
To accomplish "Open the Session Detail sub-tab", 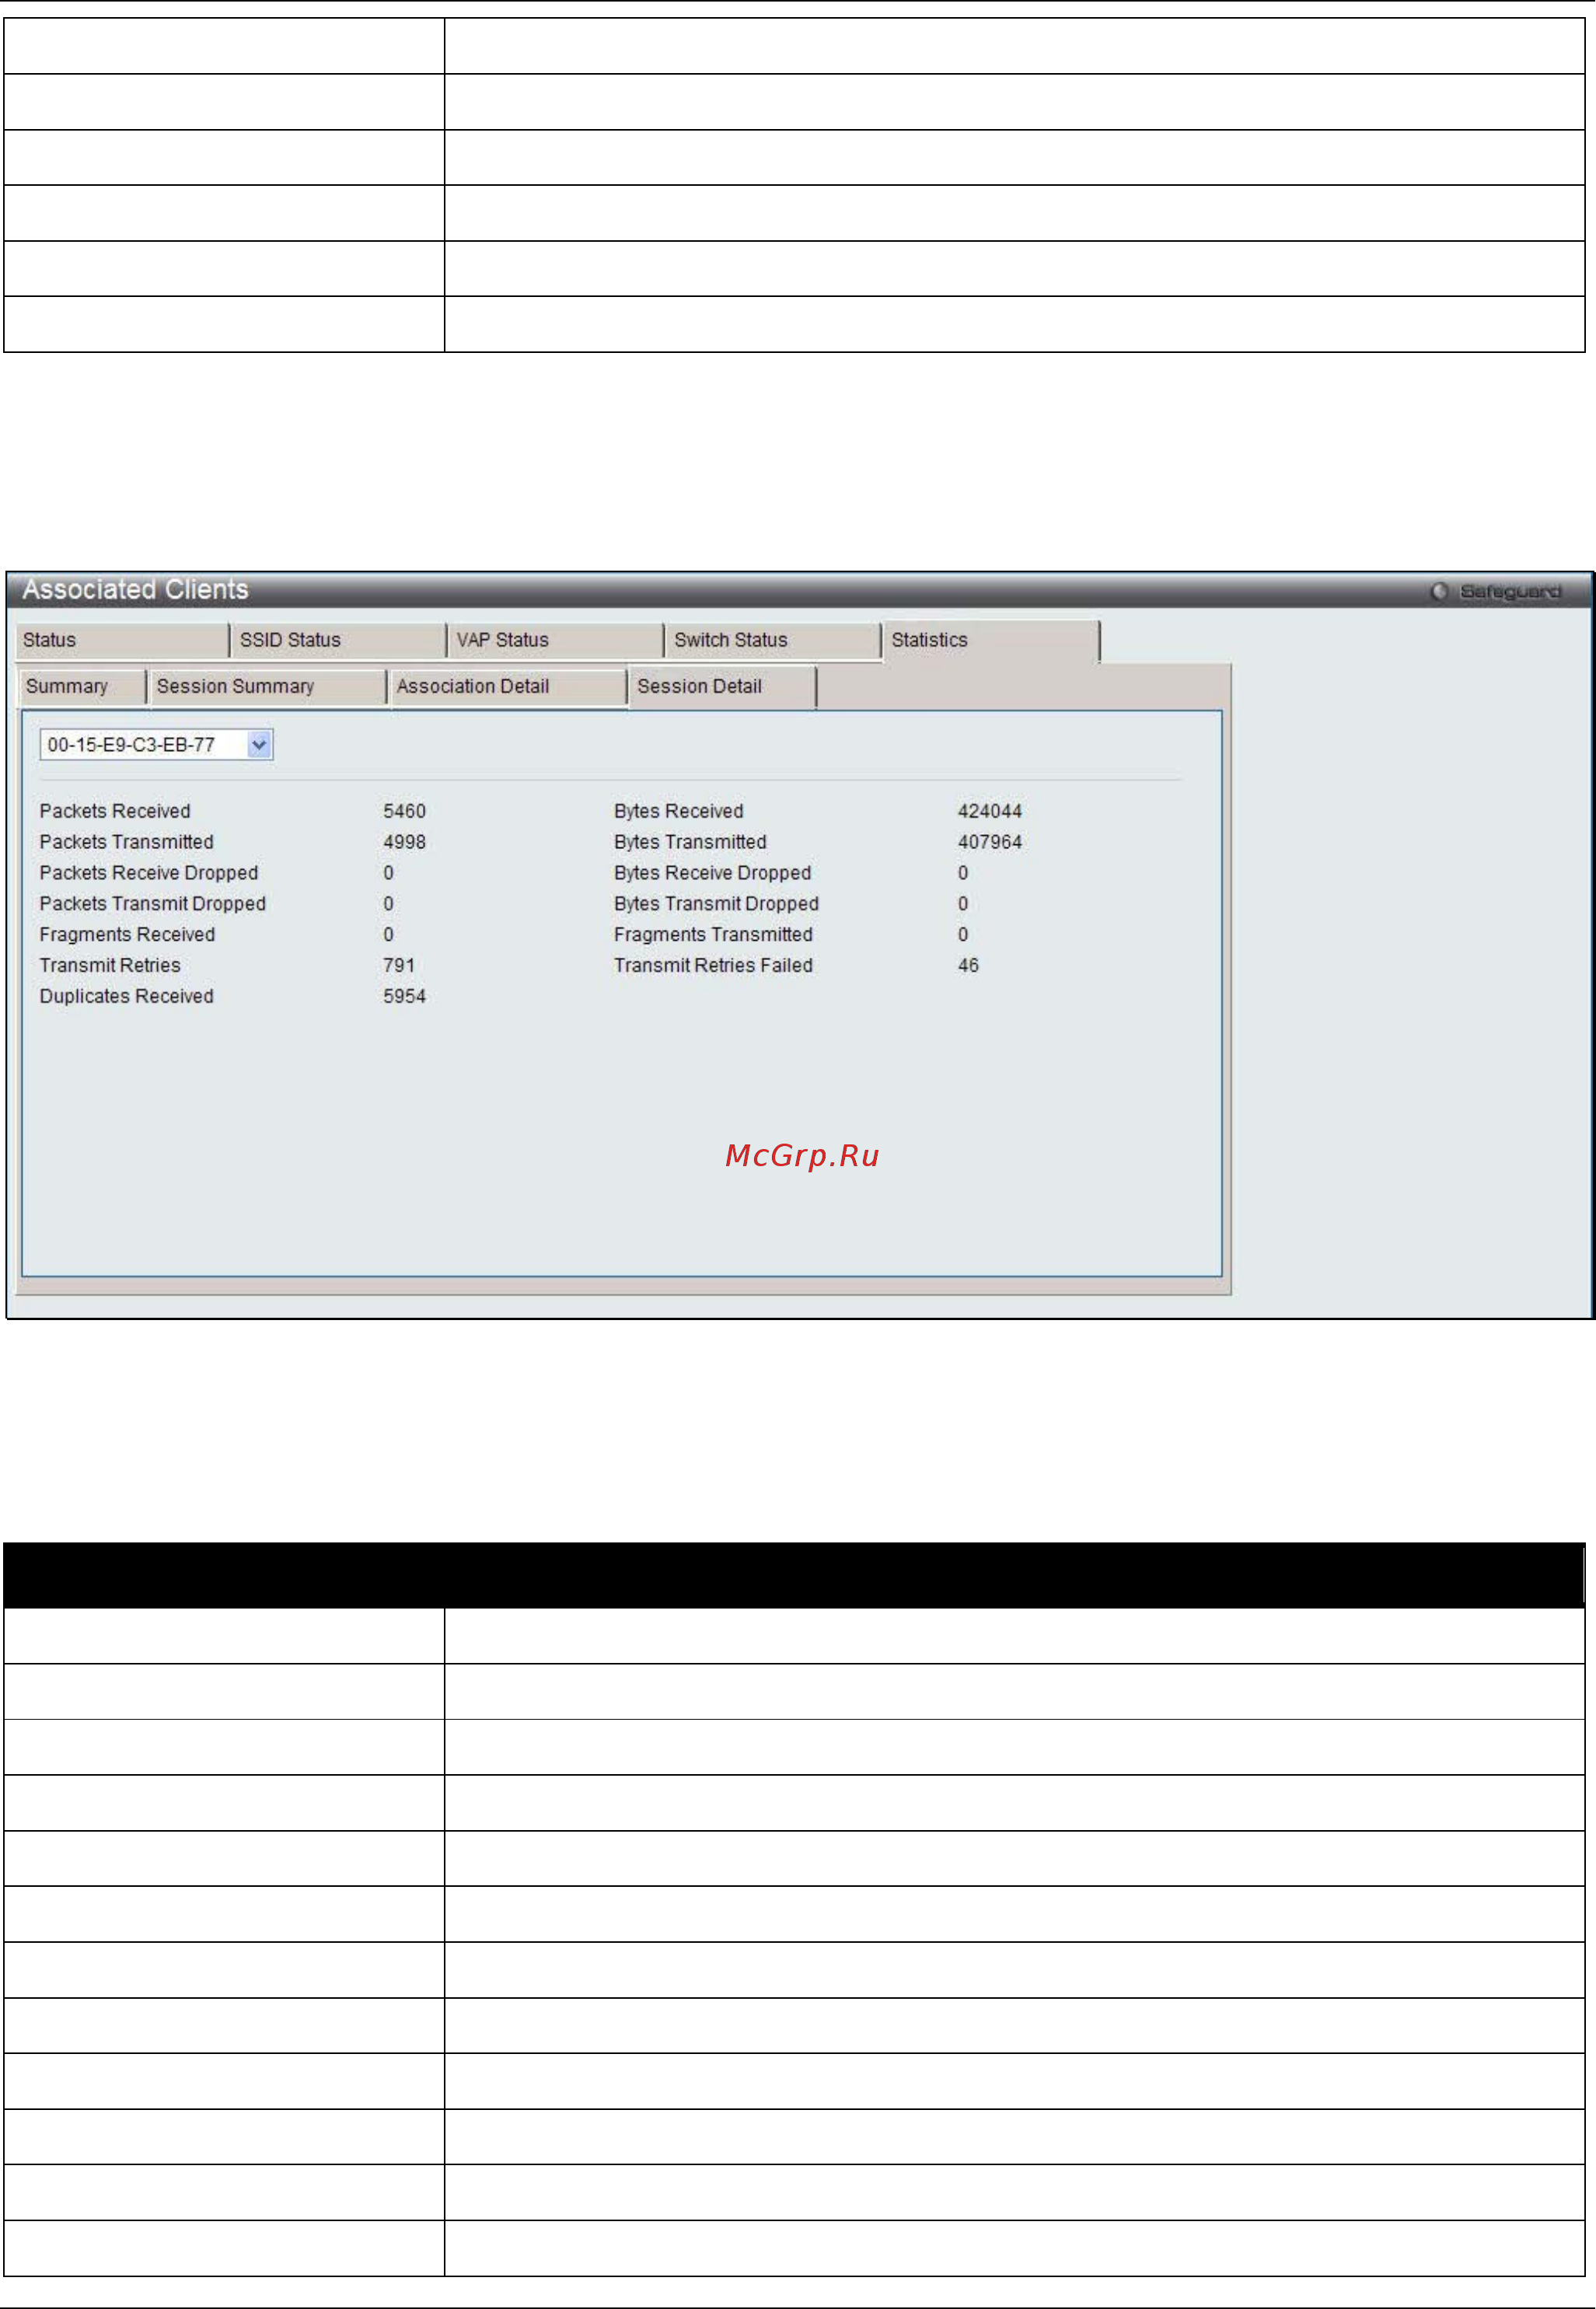I will [x=722, y=687].
